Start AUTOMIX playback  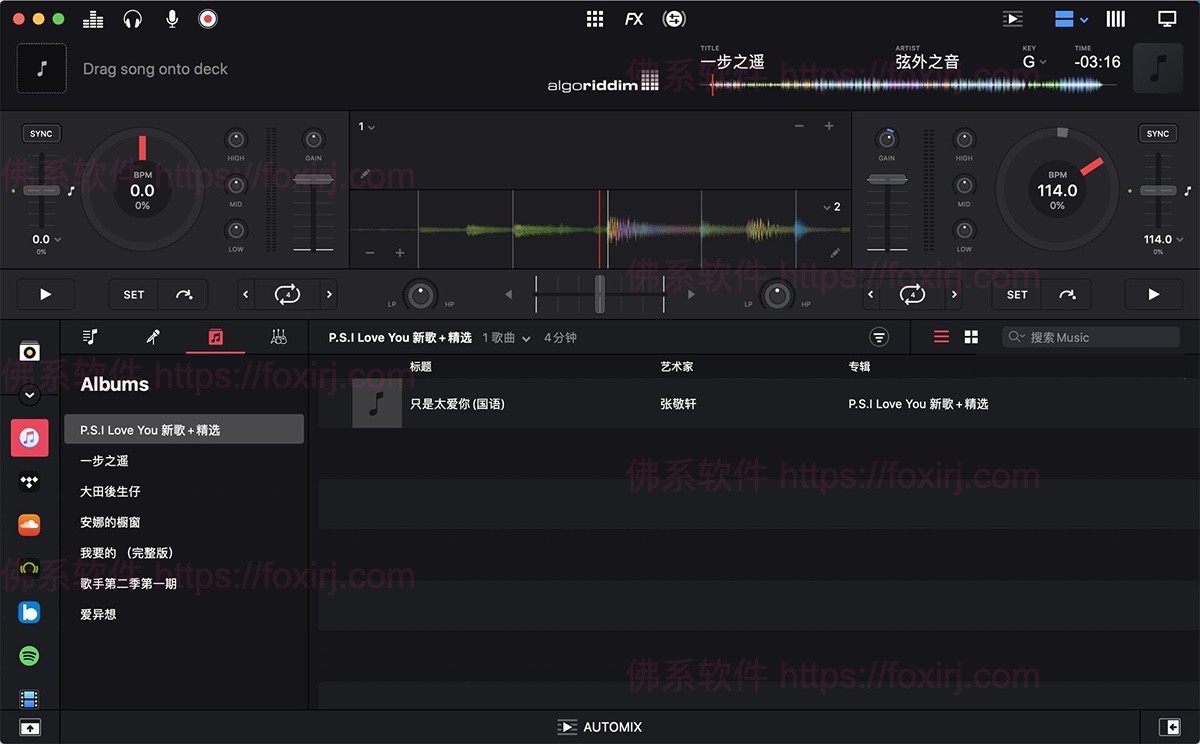coord(599,727)
